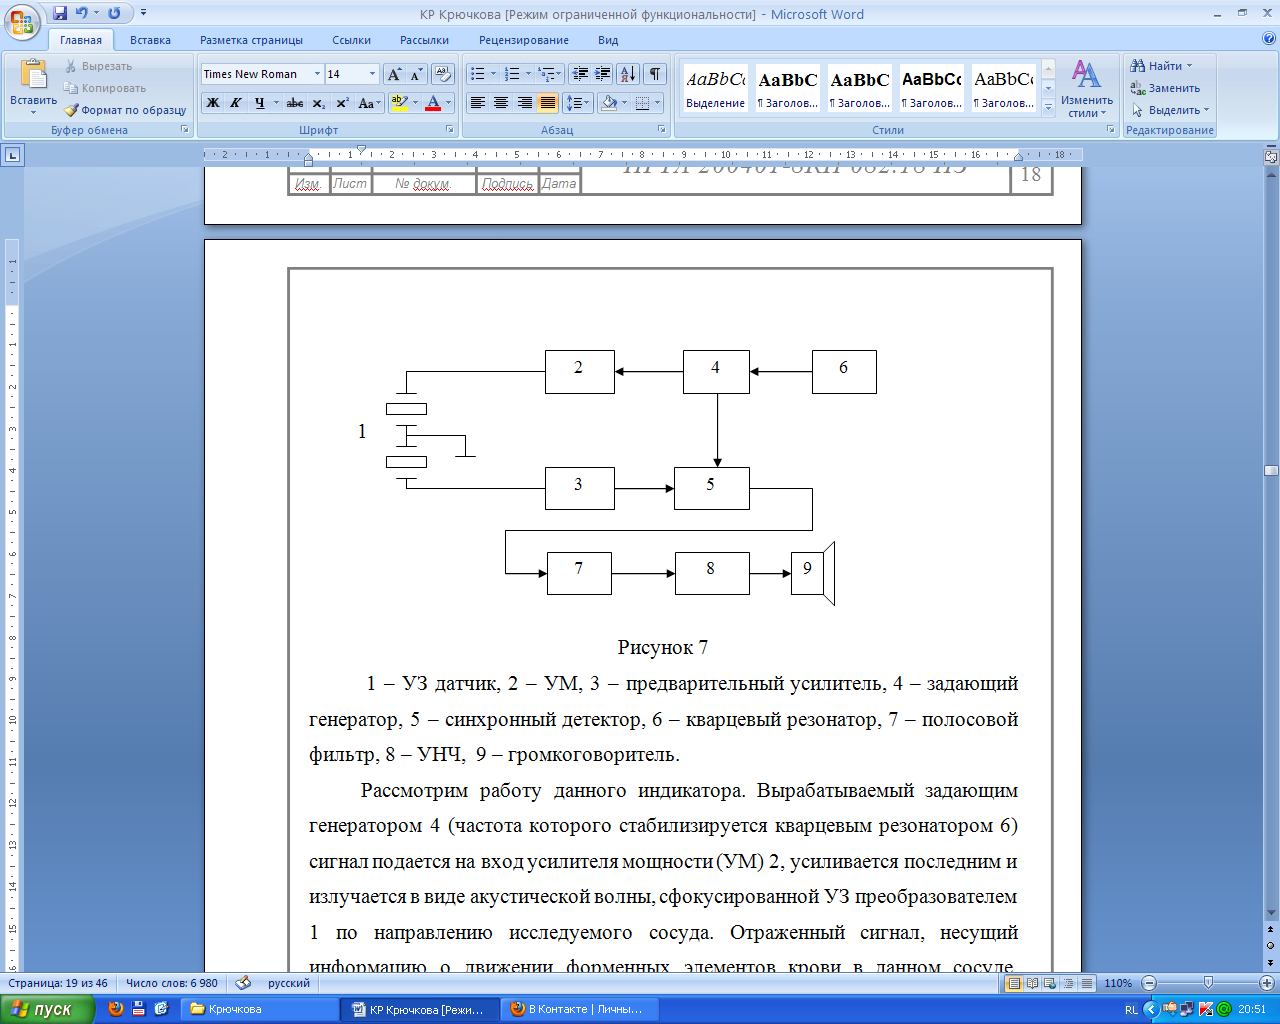Click the bulleted list icon
Screen dimensions: 1280x1024
click(478, 74)
